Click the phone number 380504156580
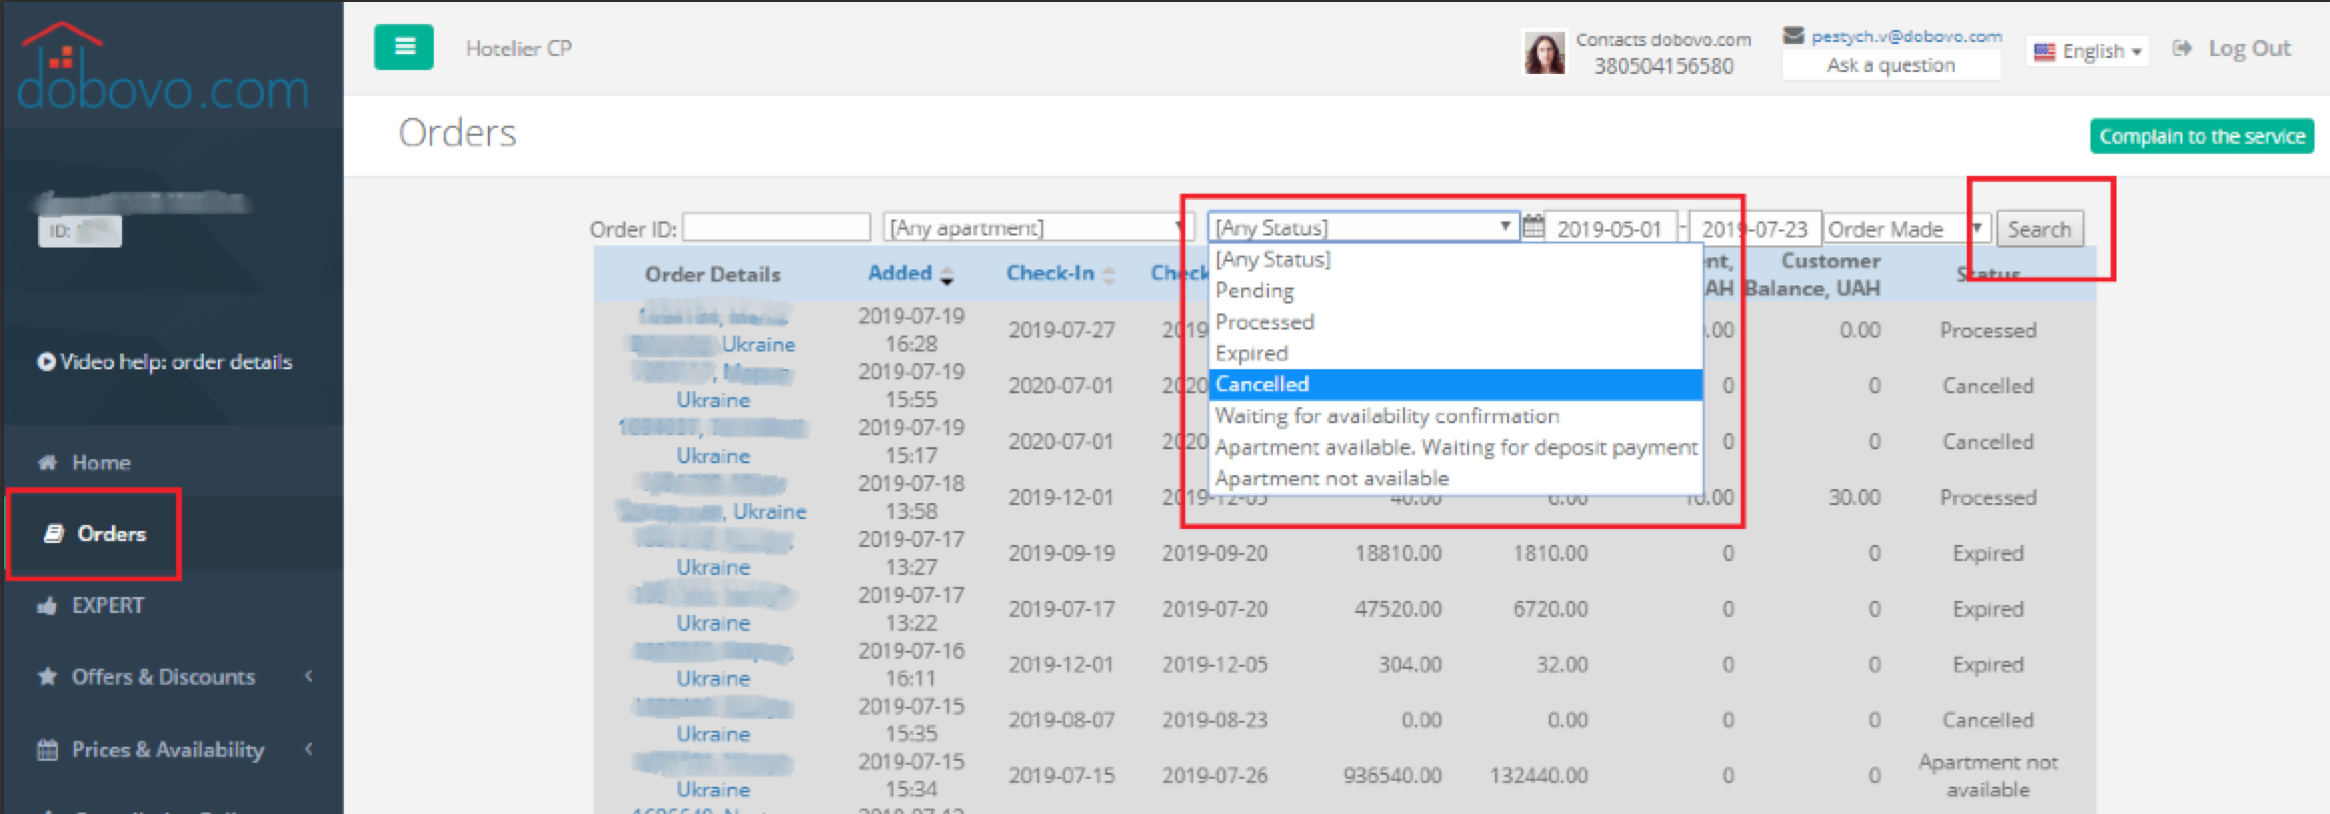This screenshot has width=2330, height=814. point(1664,66)
